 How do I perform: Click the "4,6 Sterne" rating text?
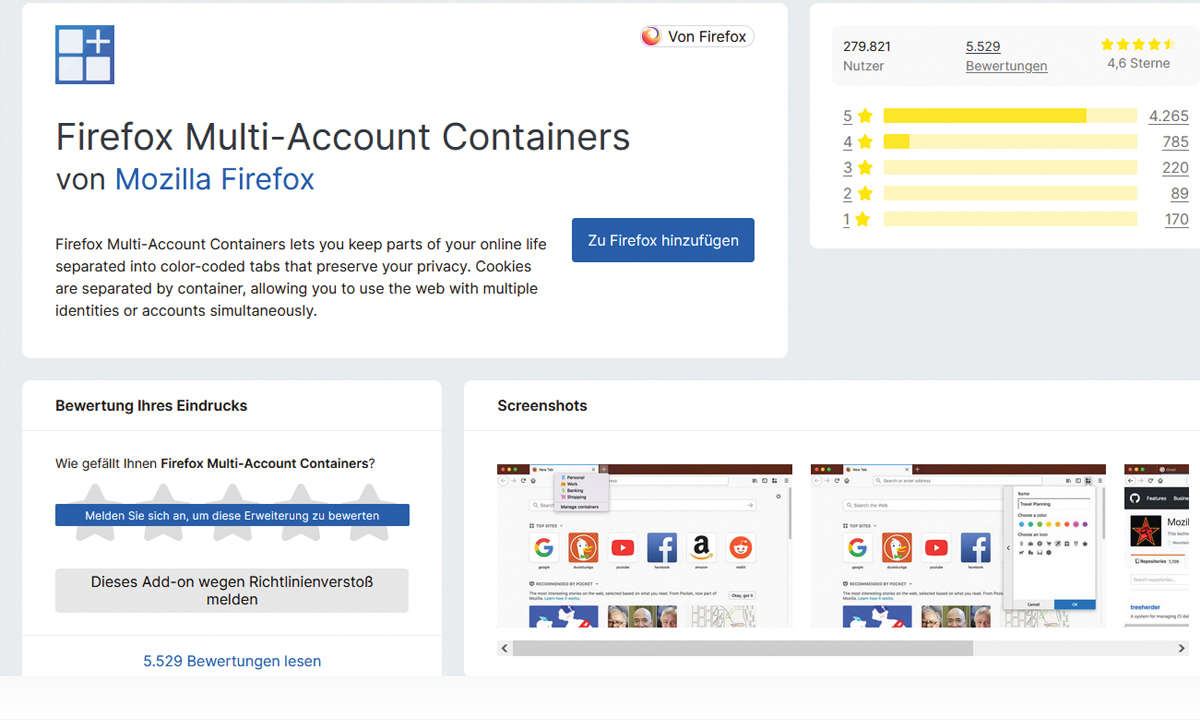(x=1138, y=63)
